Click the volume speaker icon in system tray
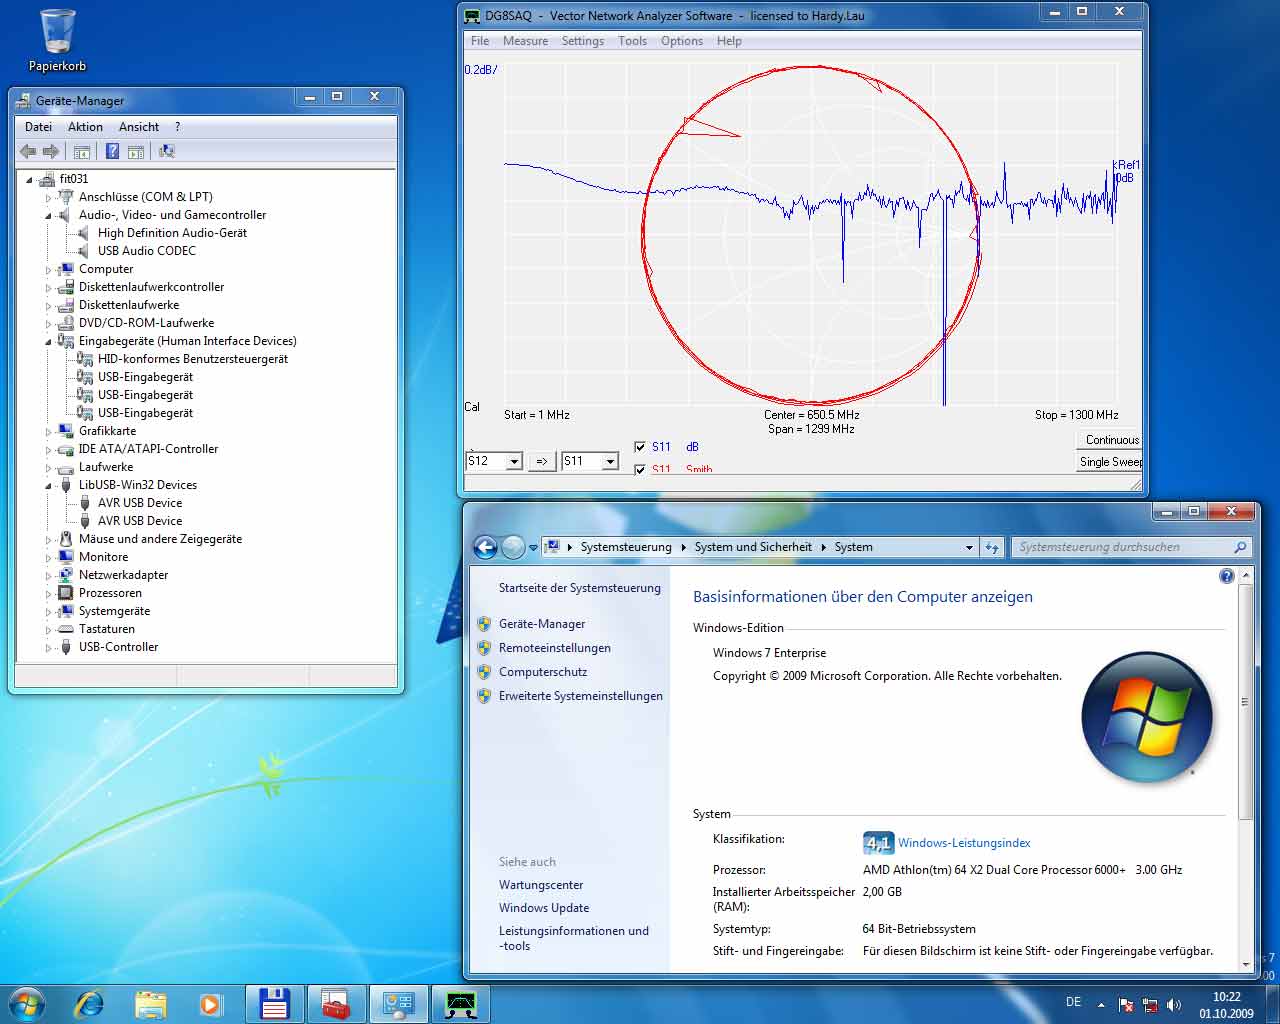Image resolution: width=1280 pixels, height=1024 pixels. coord(1174,1004)
